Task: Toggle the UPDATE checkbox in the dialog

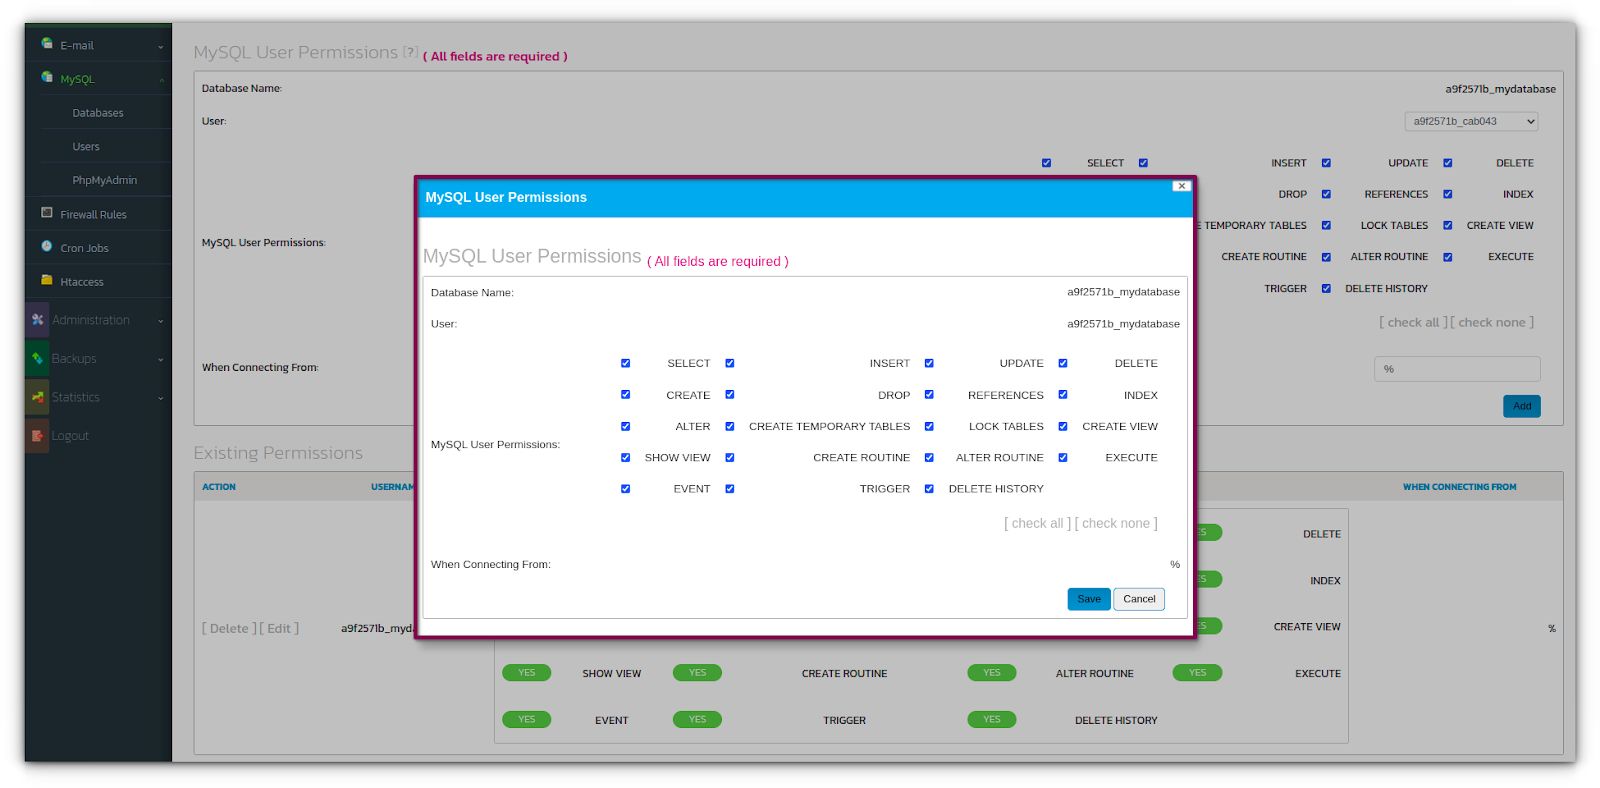Action: tap(929, 363)
